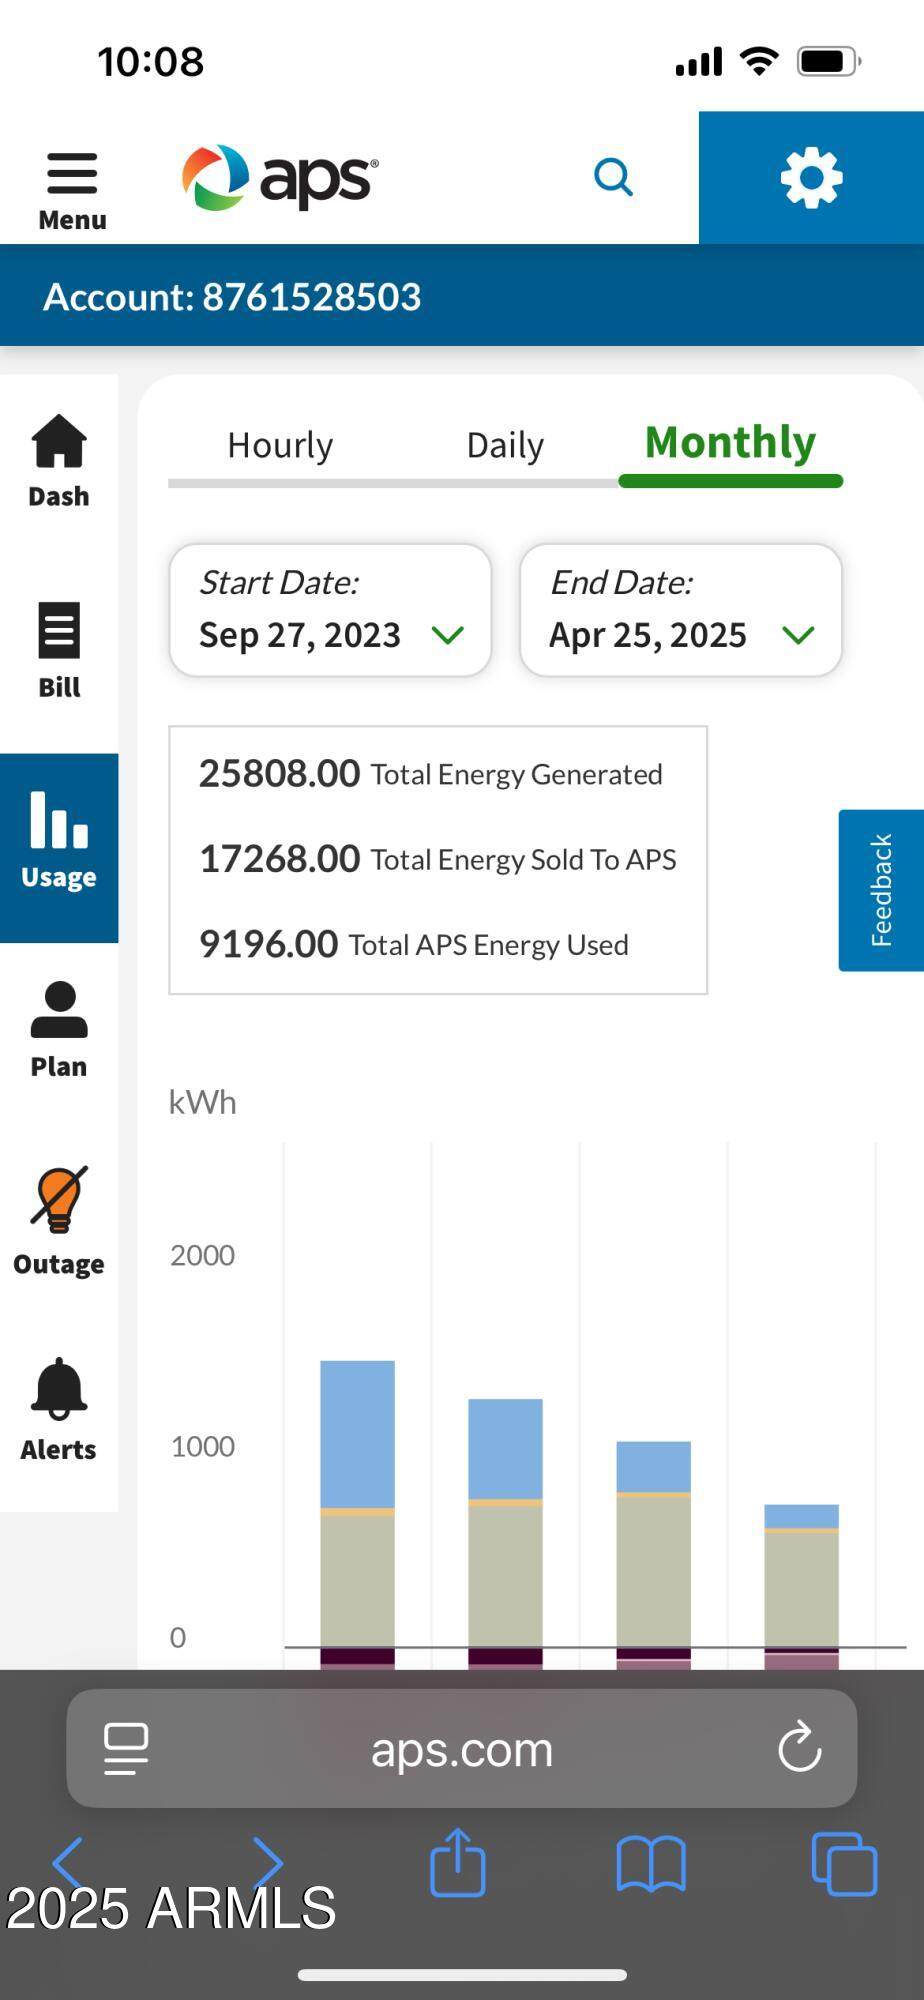924x2000 pixels.
Task: Click the APS logo
Action: (x=280, y=178)
